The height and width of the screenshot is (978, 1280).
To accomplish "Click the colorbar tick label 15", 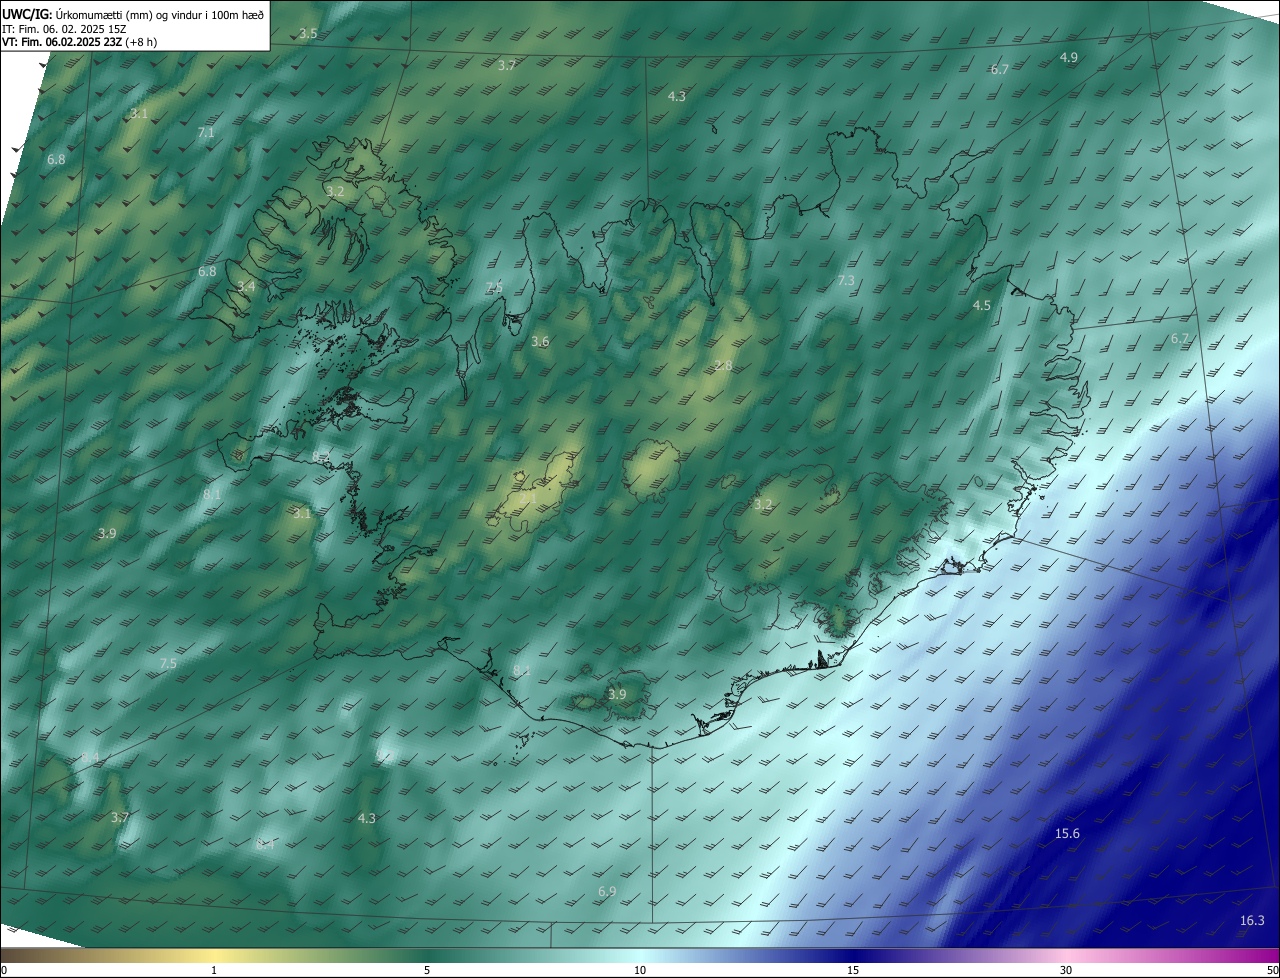I will (x=853, y=971).
